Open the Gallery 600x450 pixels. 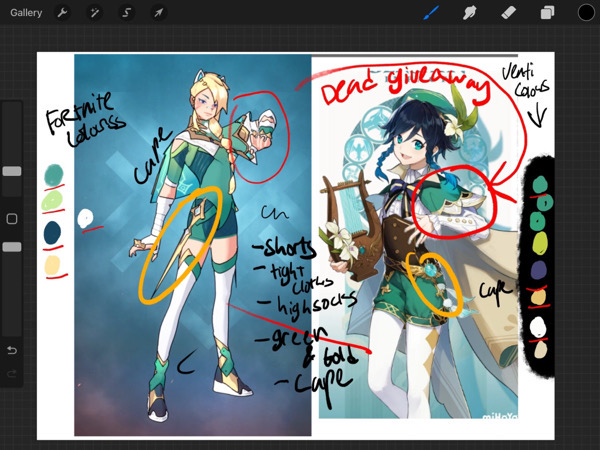pos(26,13)
